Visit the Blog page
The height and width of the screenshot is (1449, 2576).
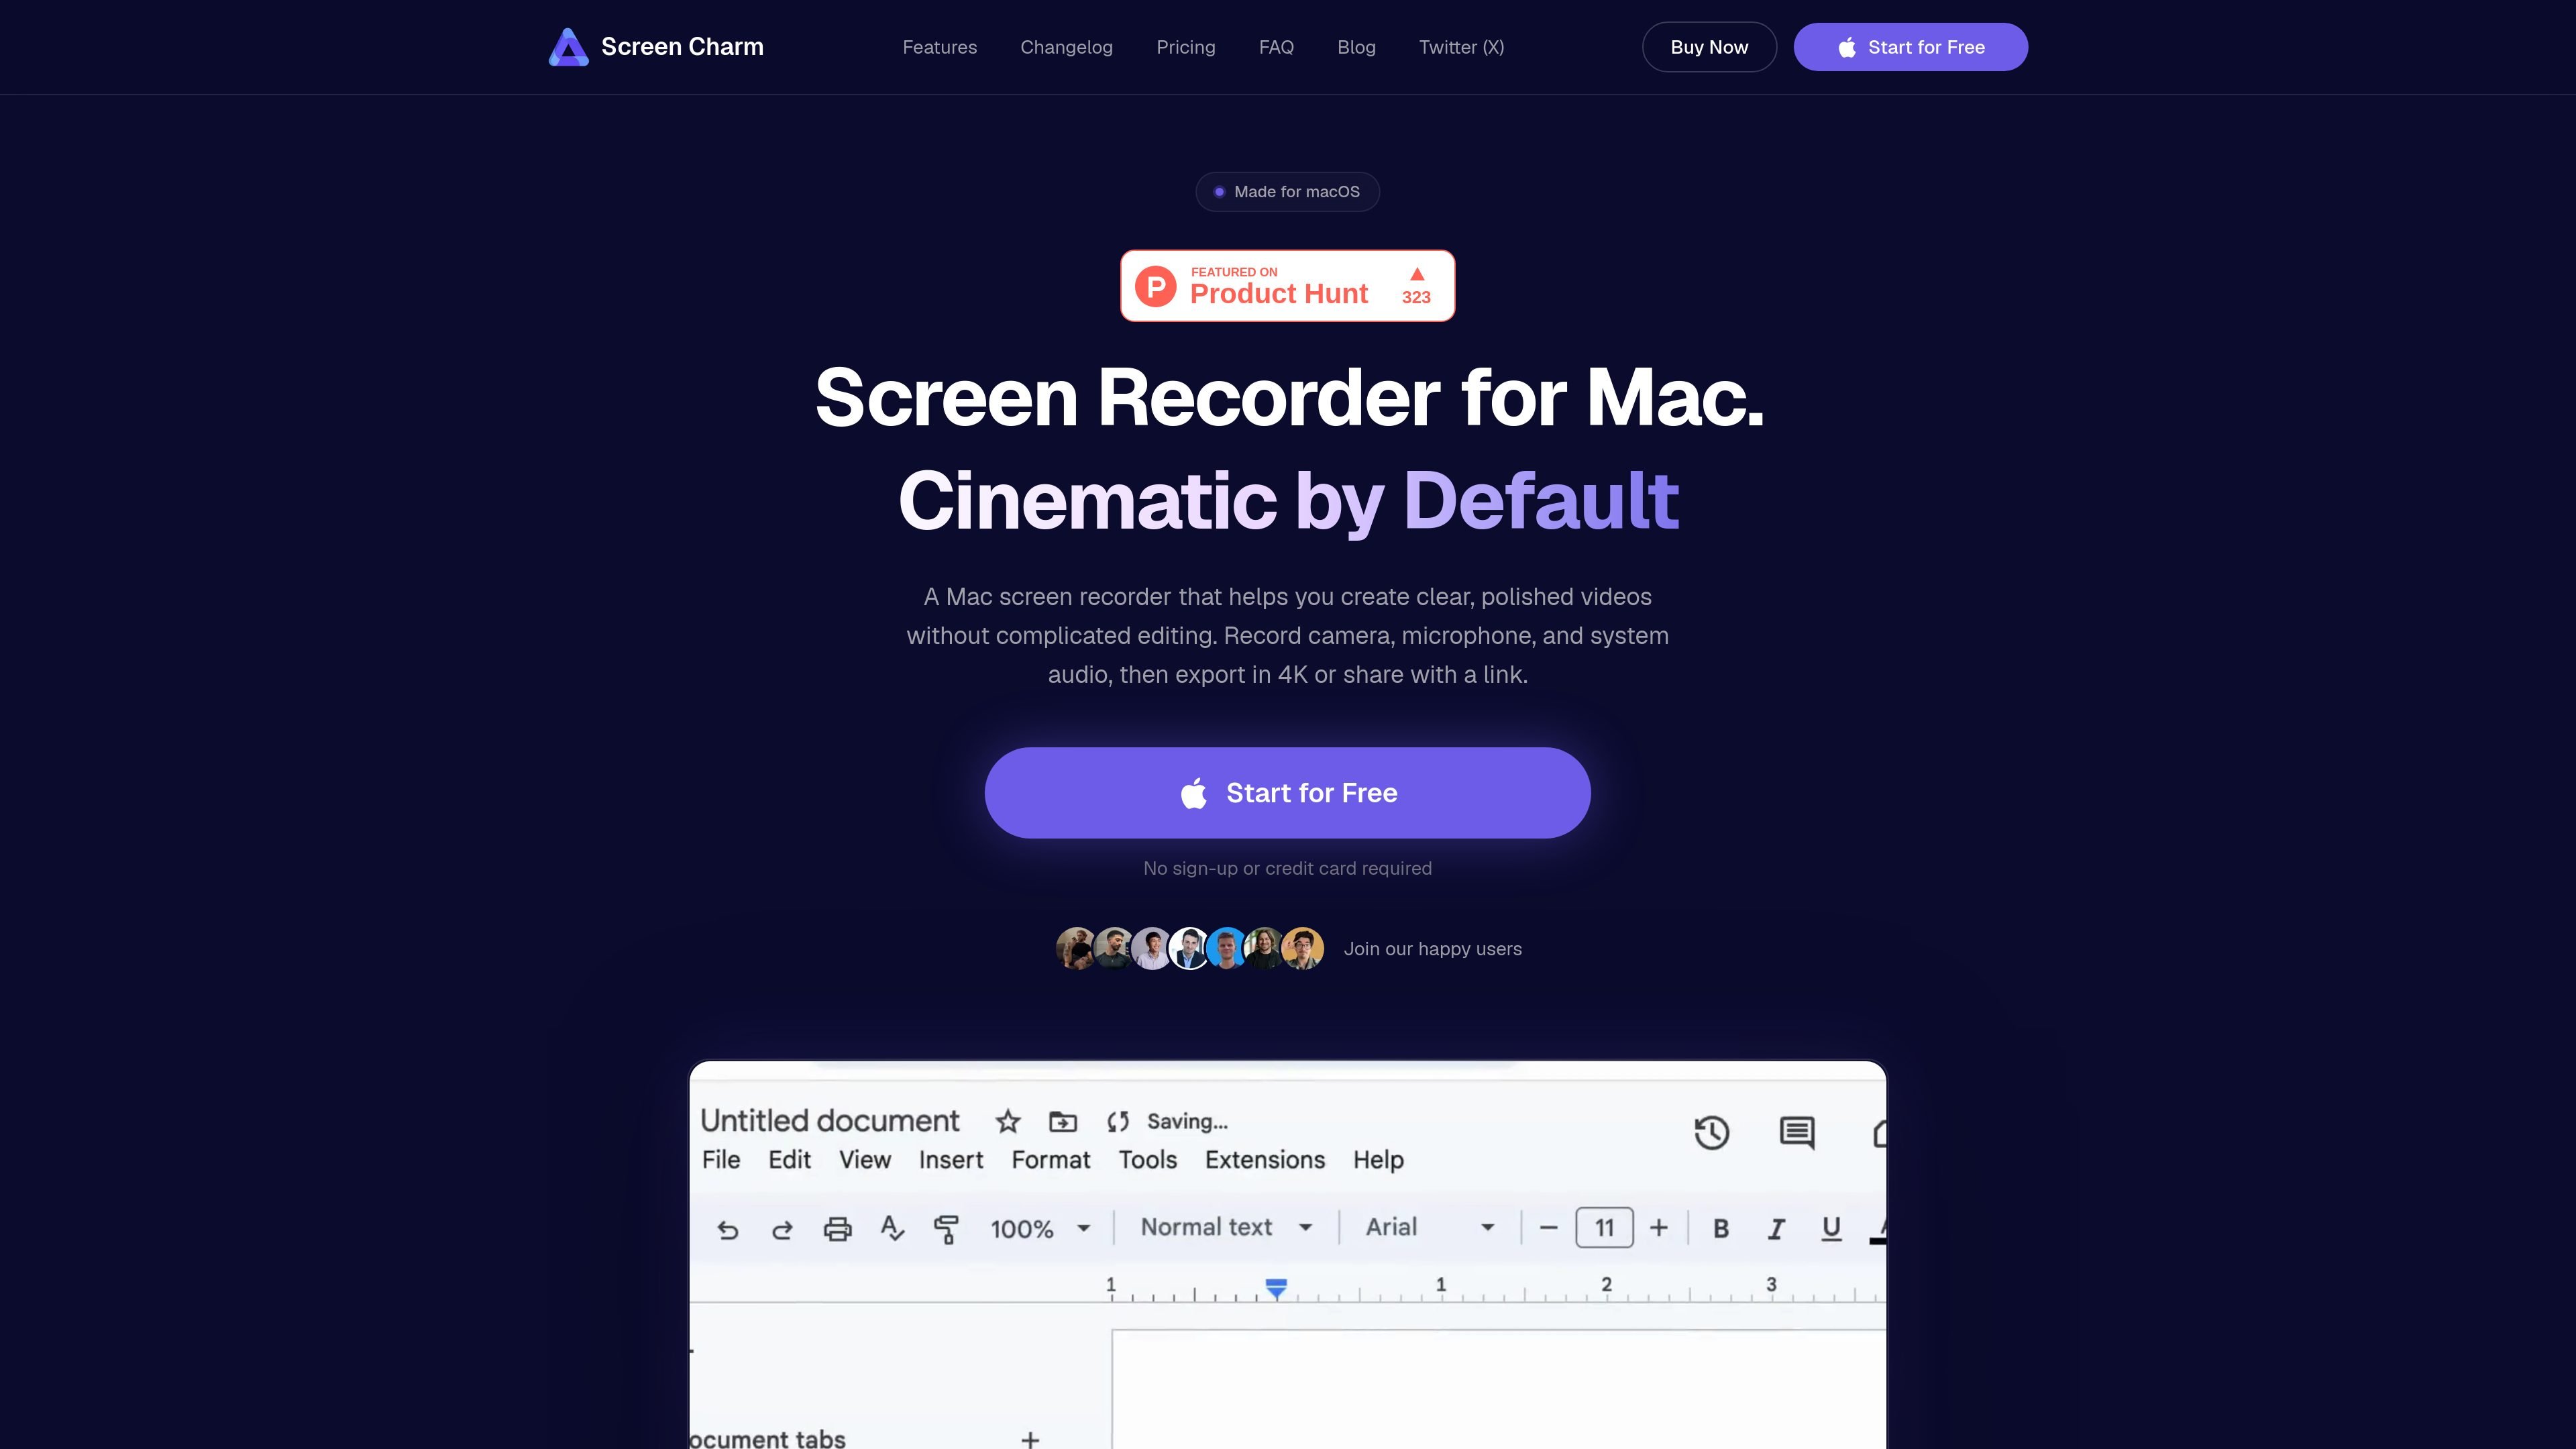coord(1356,47)
